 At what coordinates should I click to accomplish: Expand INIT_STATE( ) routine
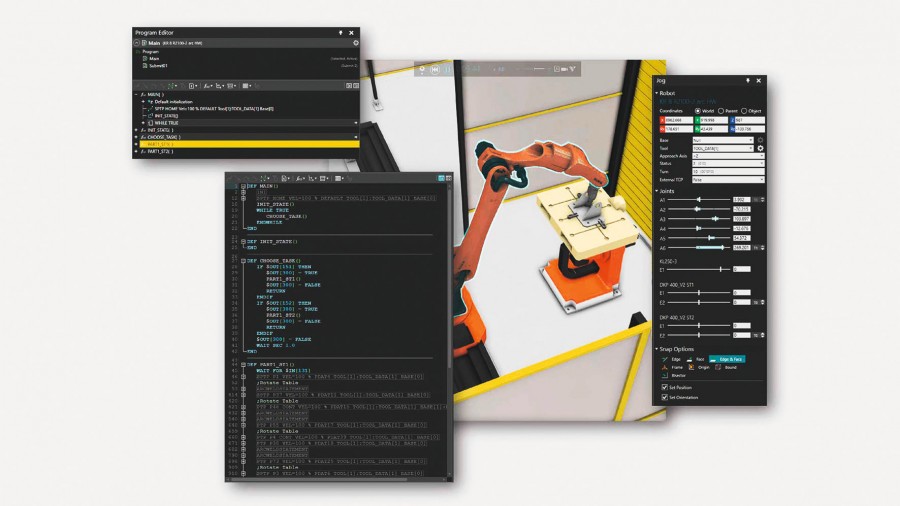coord(136,130)
